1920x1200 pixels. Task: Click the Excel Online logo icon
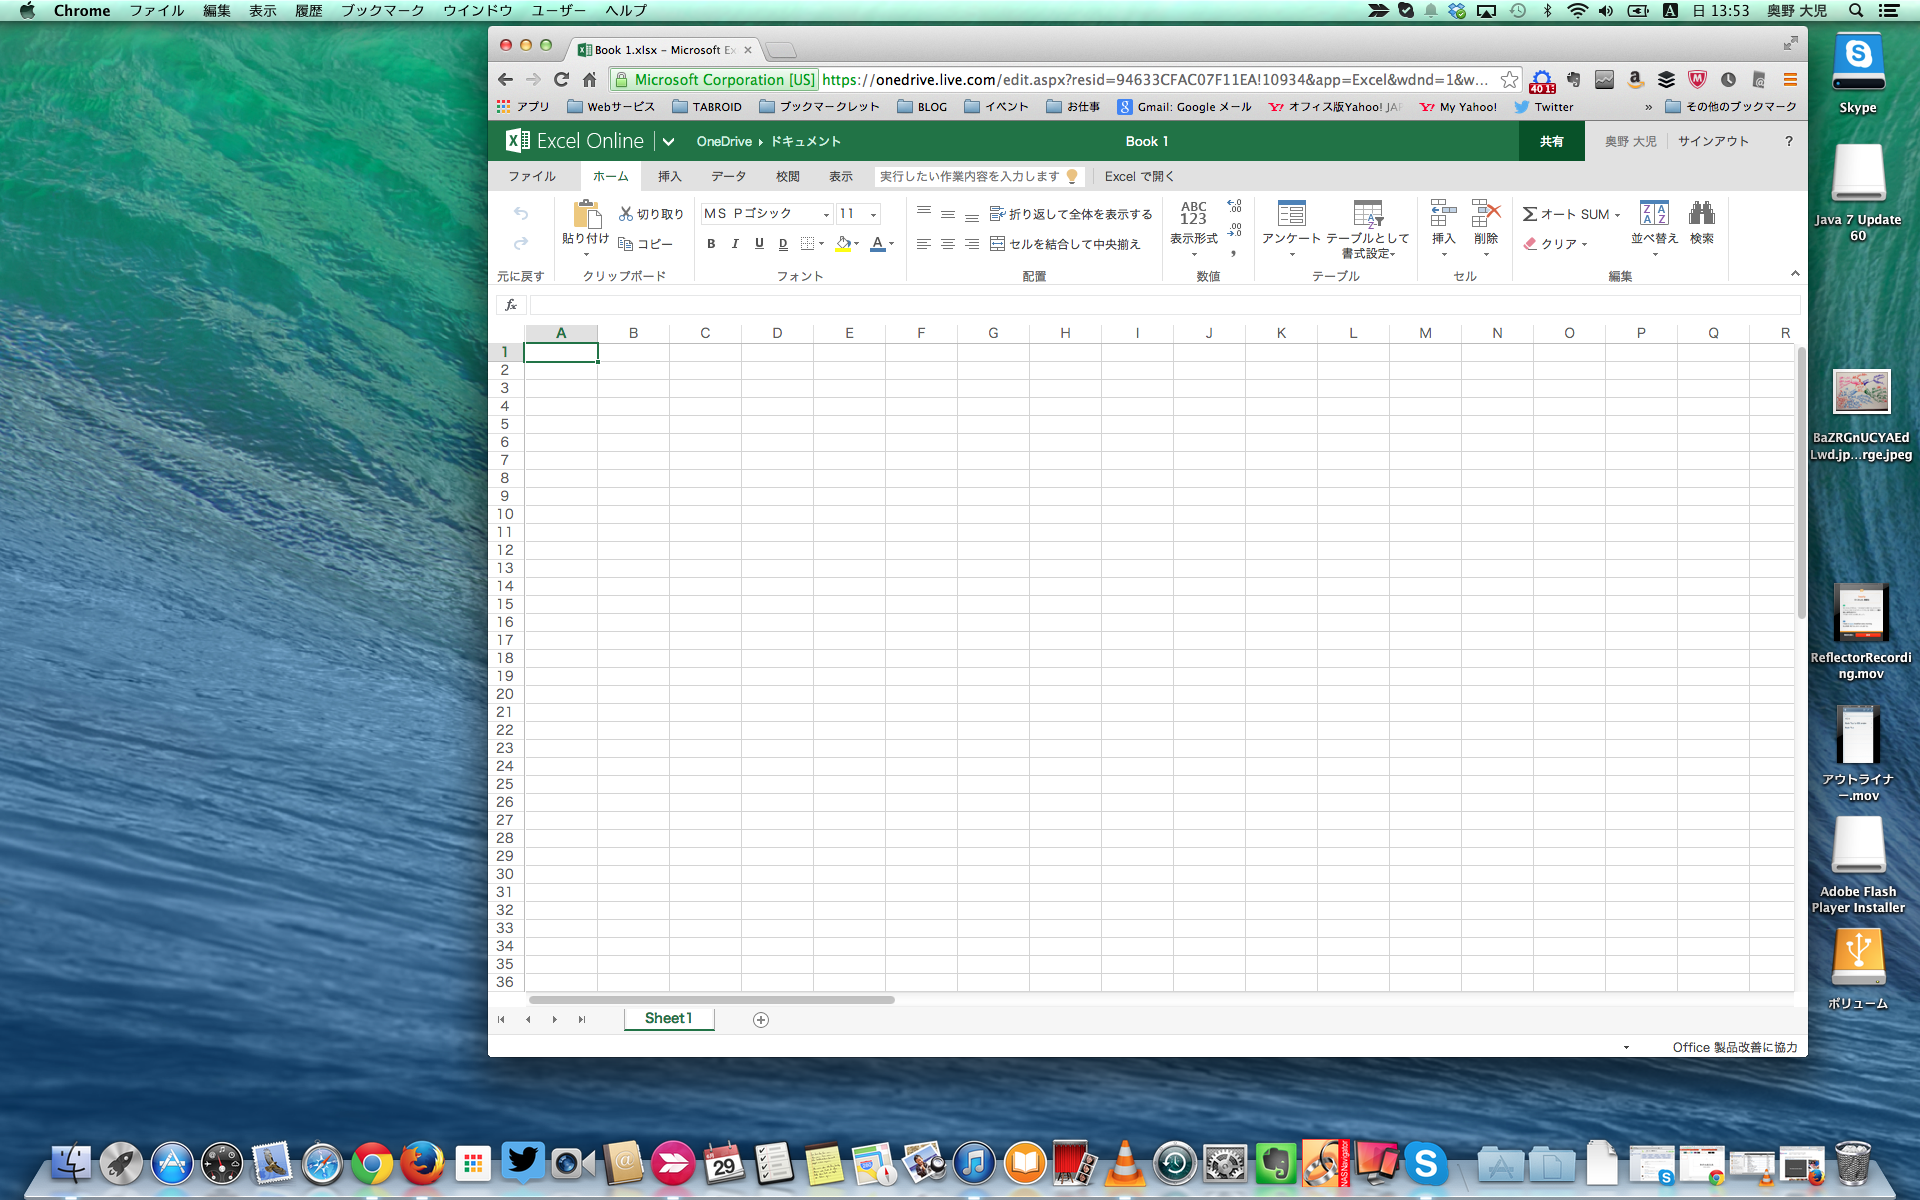pos(517,141)
